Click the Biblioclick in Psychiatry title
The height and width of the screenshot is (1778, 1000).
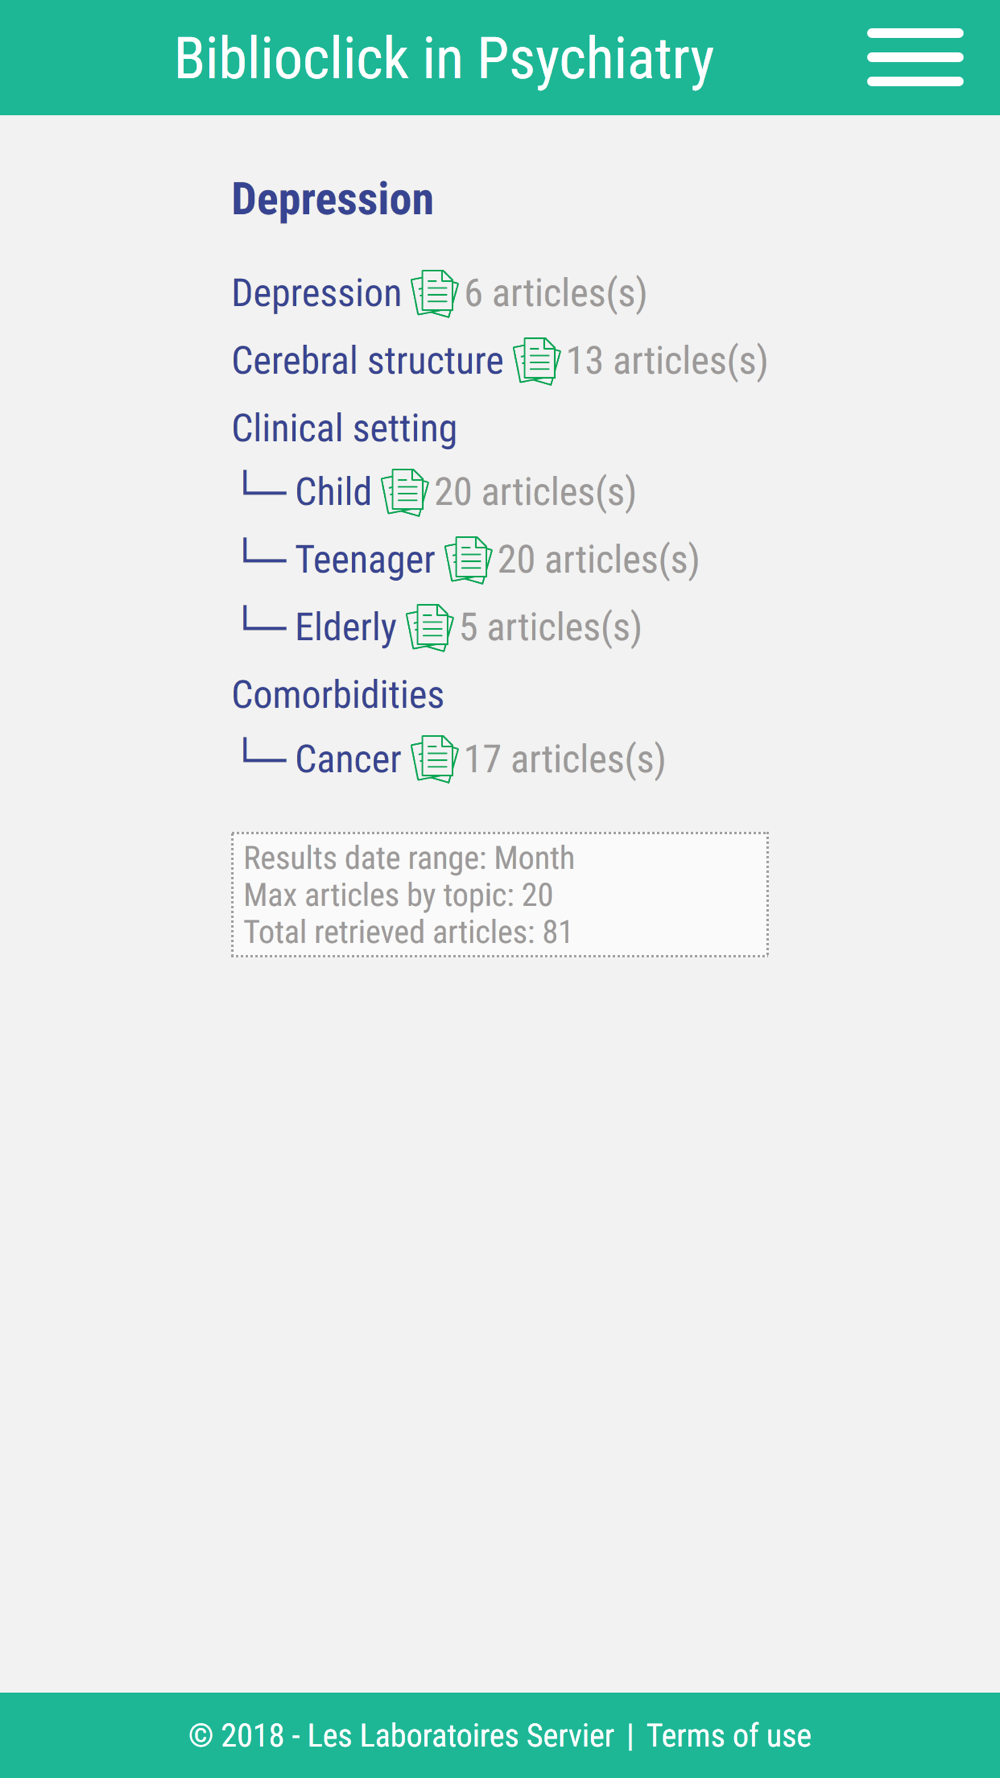coord(444,58)
